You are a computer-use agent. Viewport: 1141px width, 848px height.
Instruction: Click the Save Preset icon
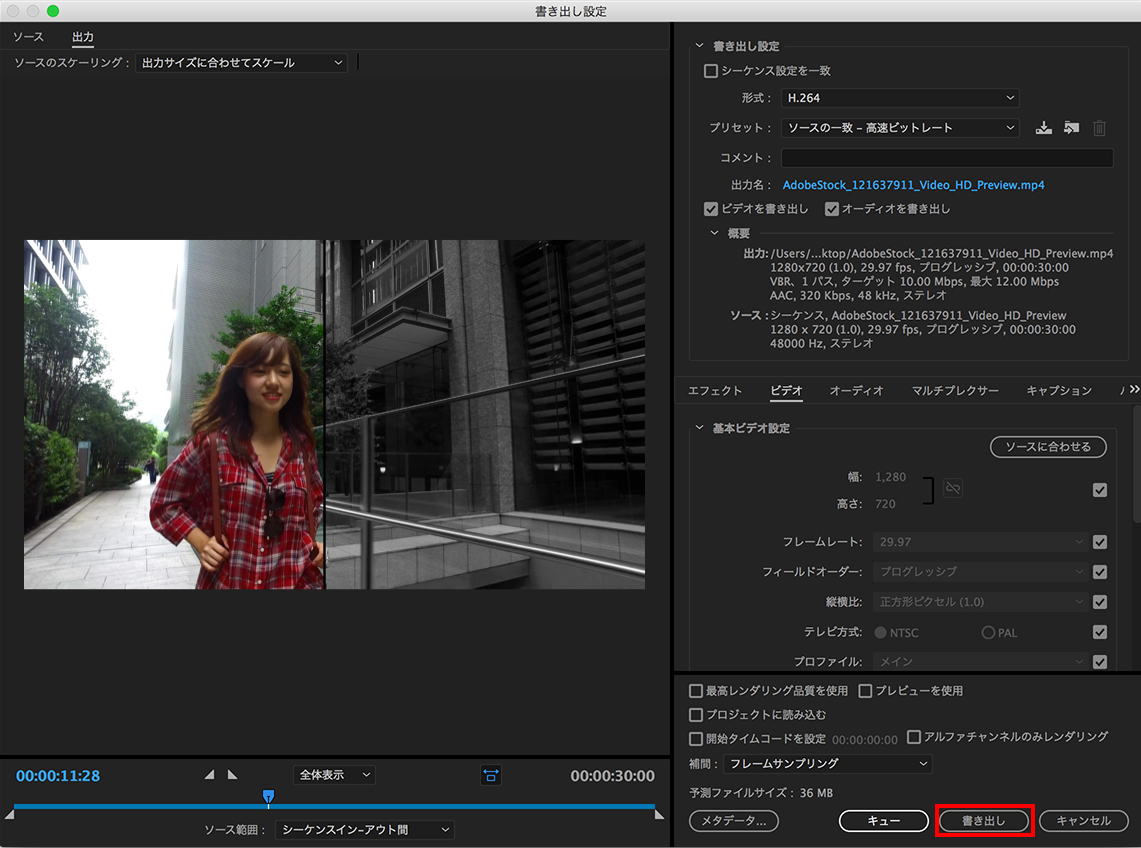click(x=1044, y=128)
